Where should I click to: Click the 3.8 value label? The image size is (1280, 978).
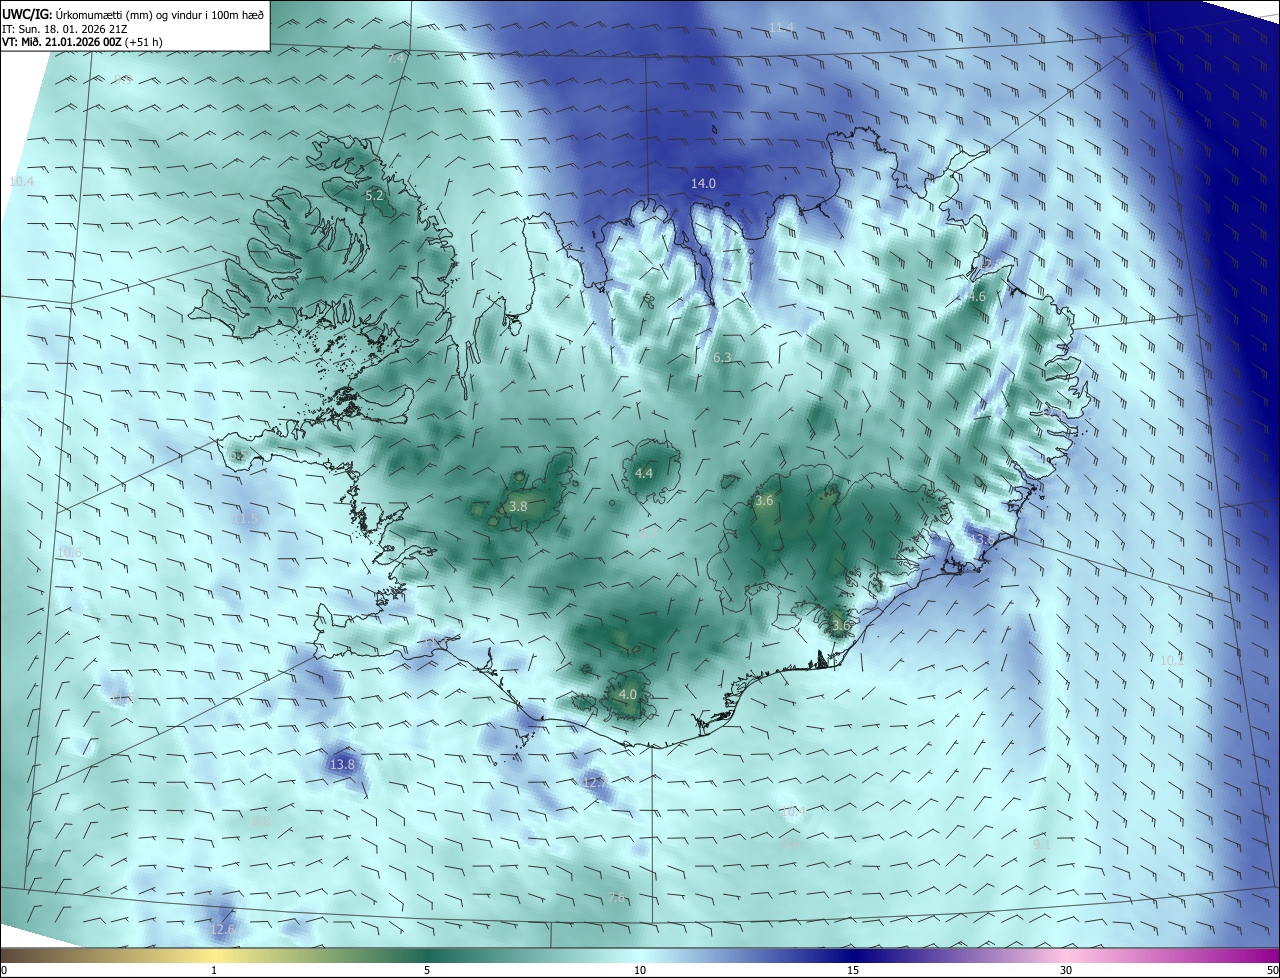[x=518, y=507]
